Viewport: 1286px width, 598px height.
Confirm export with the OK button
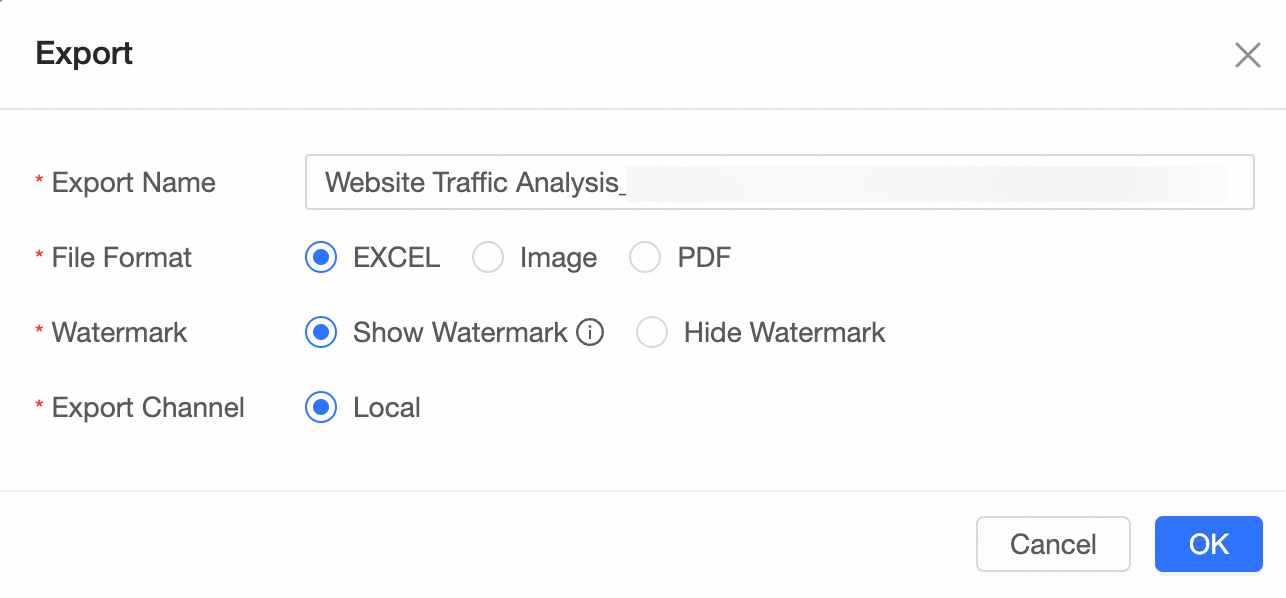coord(1209,544)
